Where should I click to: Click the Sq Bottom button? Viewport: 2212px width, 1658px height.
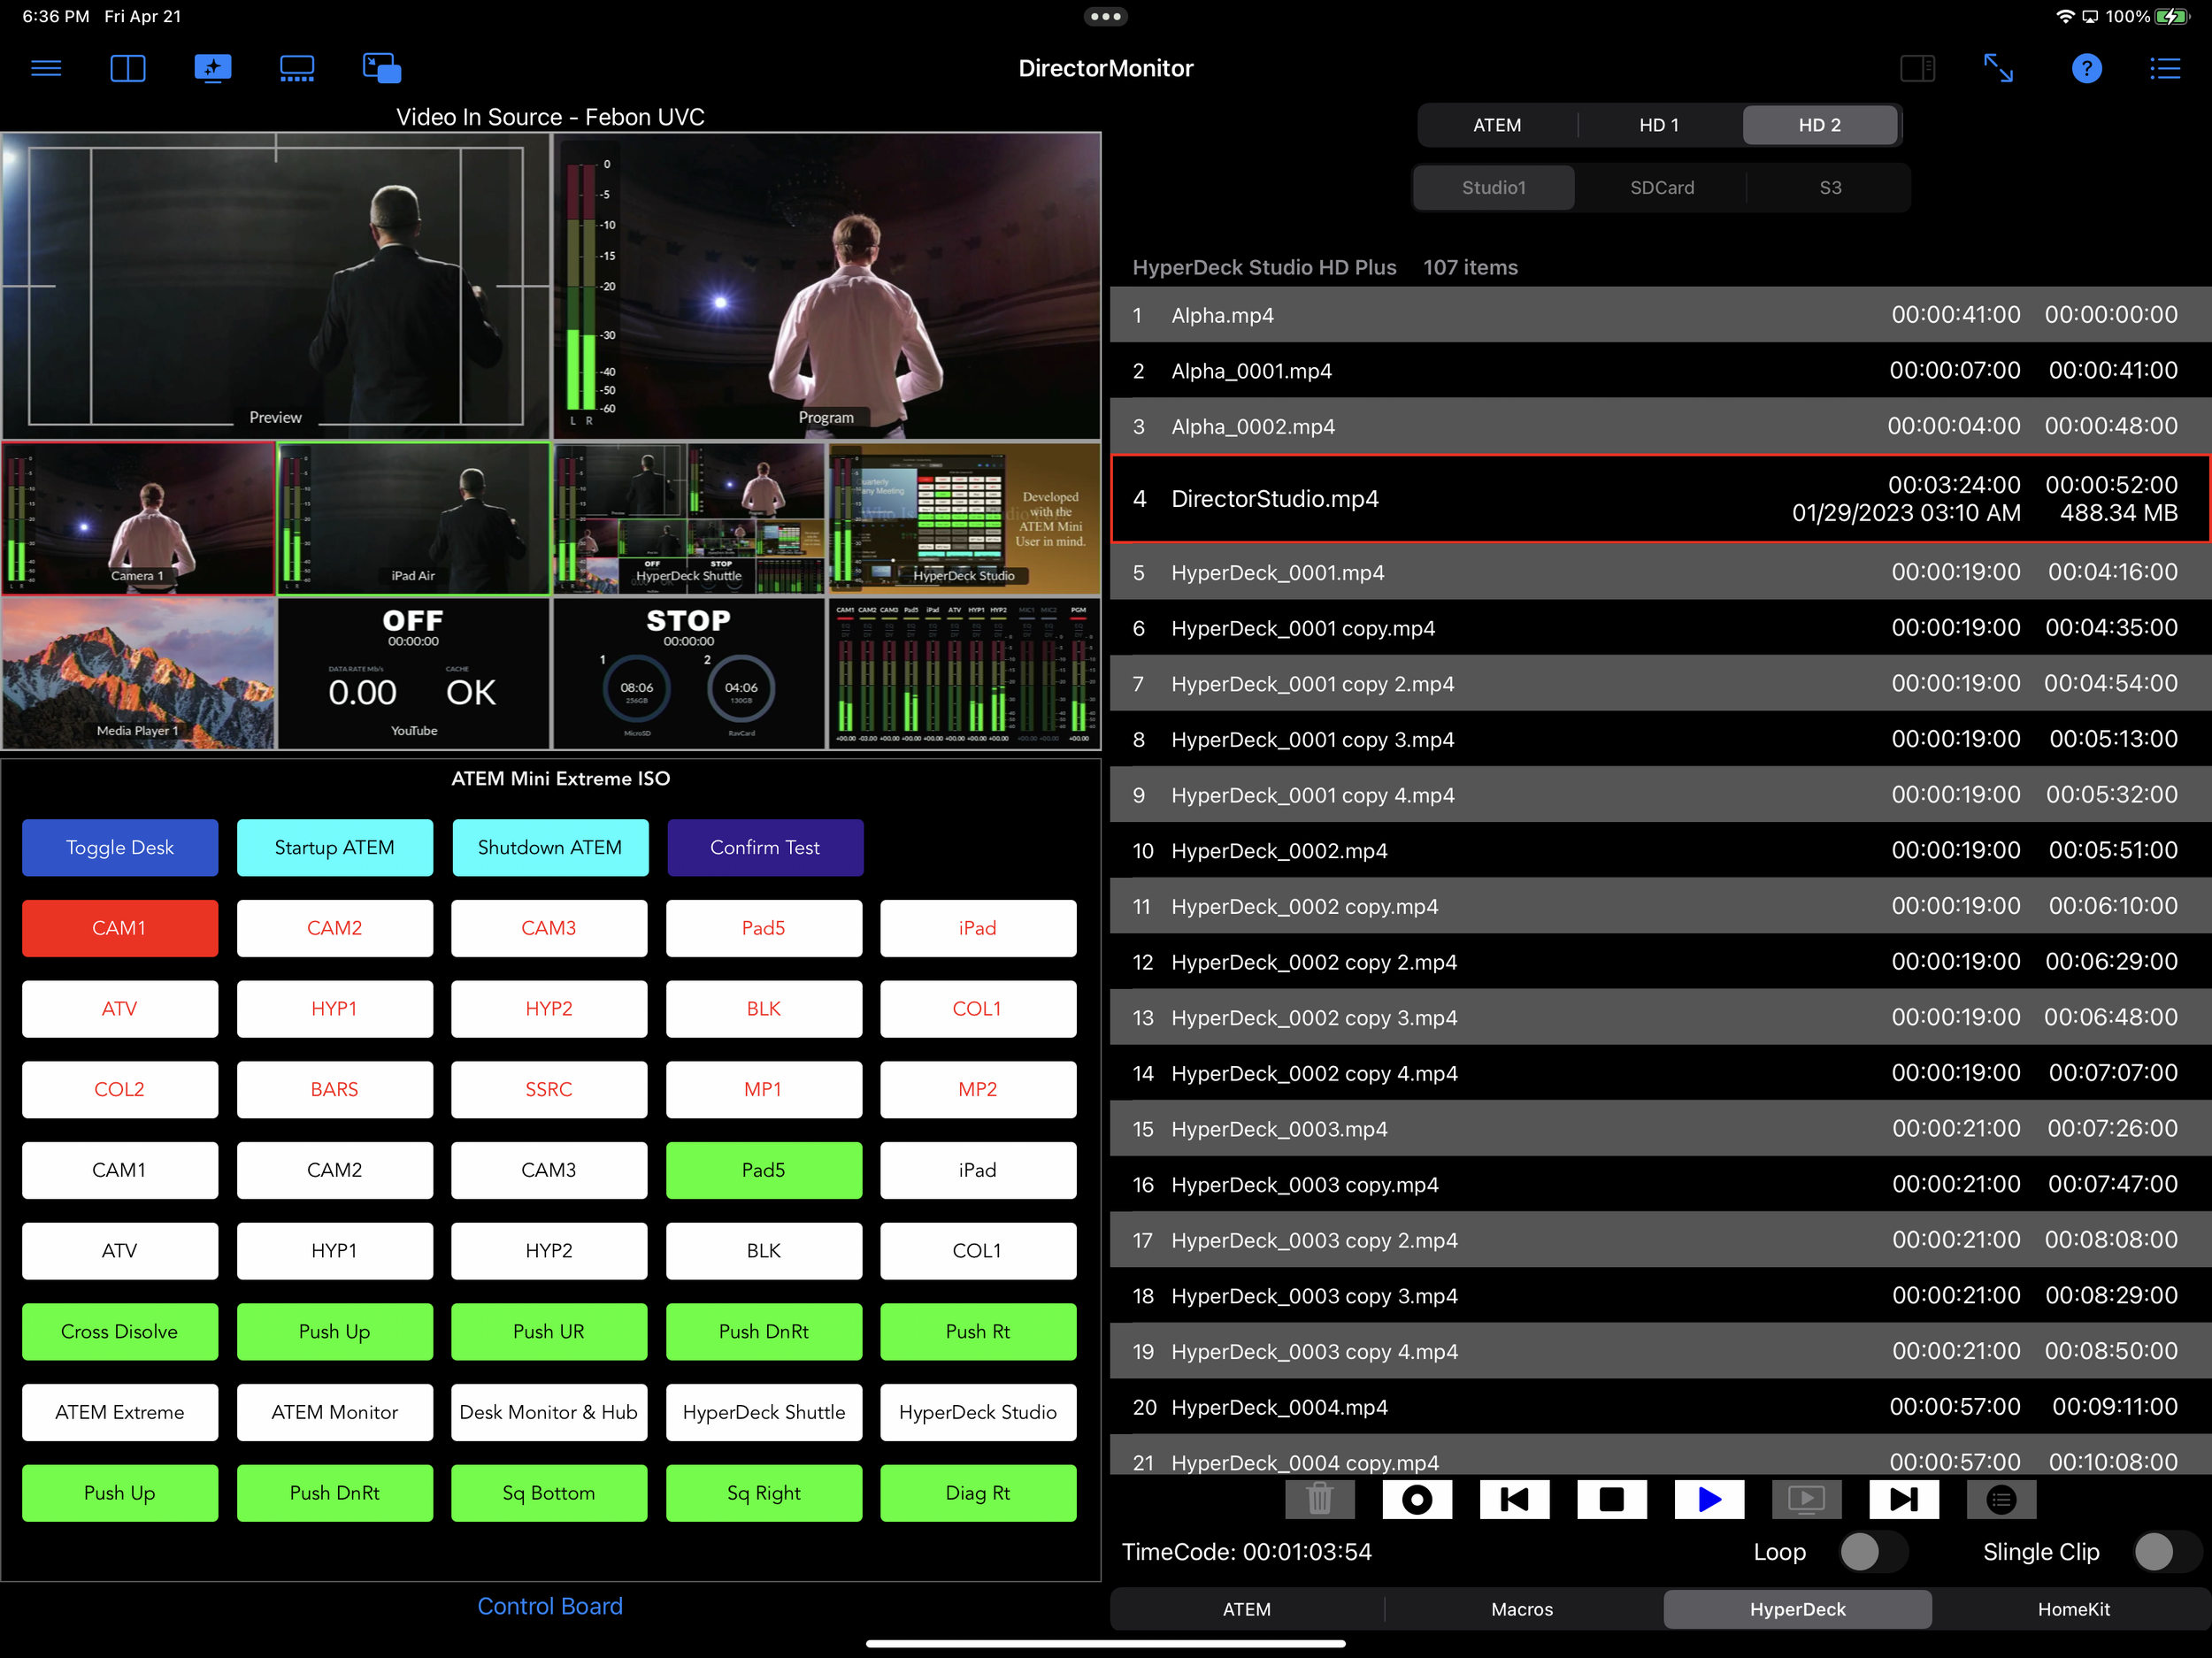(x=549, y=1493)
